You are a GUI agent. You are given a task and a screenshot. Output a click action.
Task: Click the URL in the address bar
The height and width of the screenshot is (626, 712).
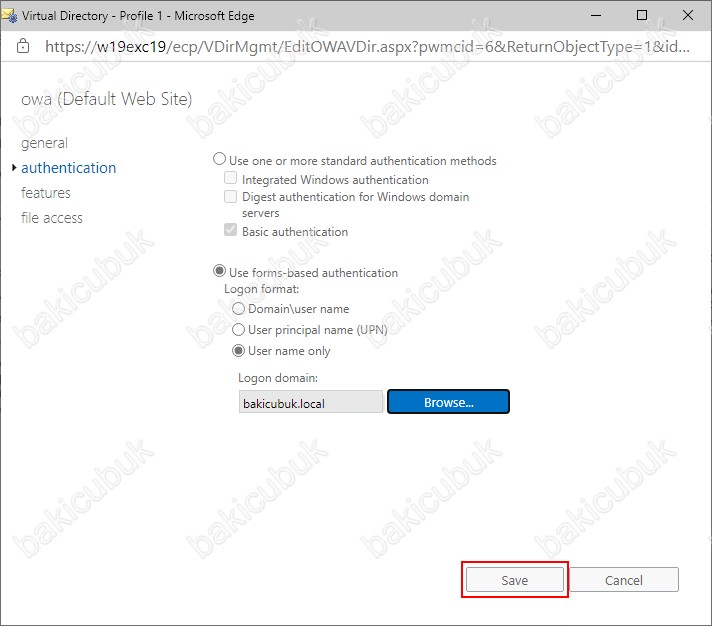[x=367, y=46]
